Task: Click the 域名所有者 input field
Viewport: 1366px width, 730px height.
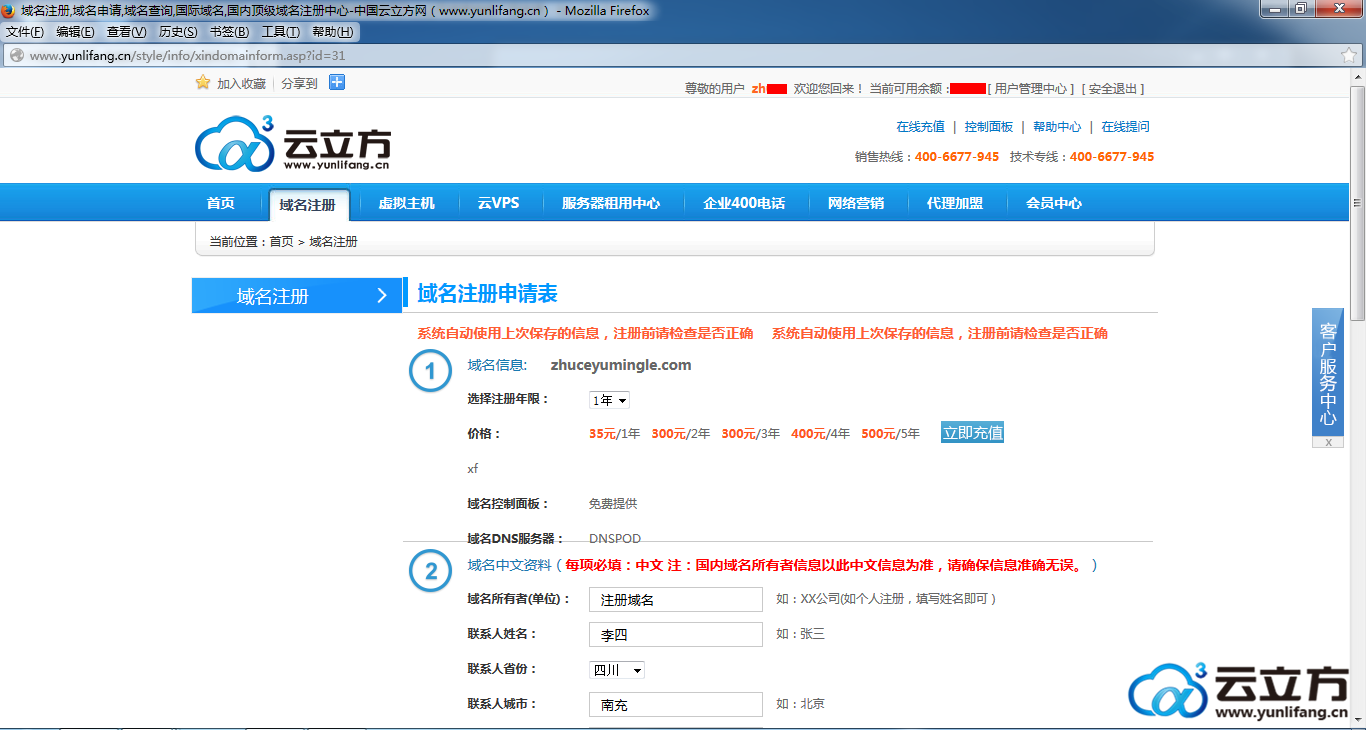Action: (675, 600)
